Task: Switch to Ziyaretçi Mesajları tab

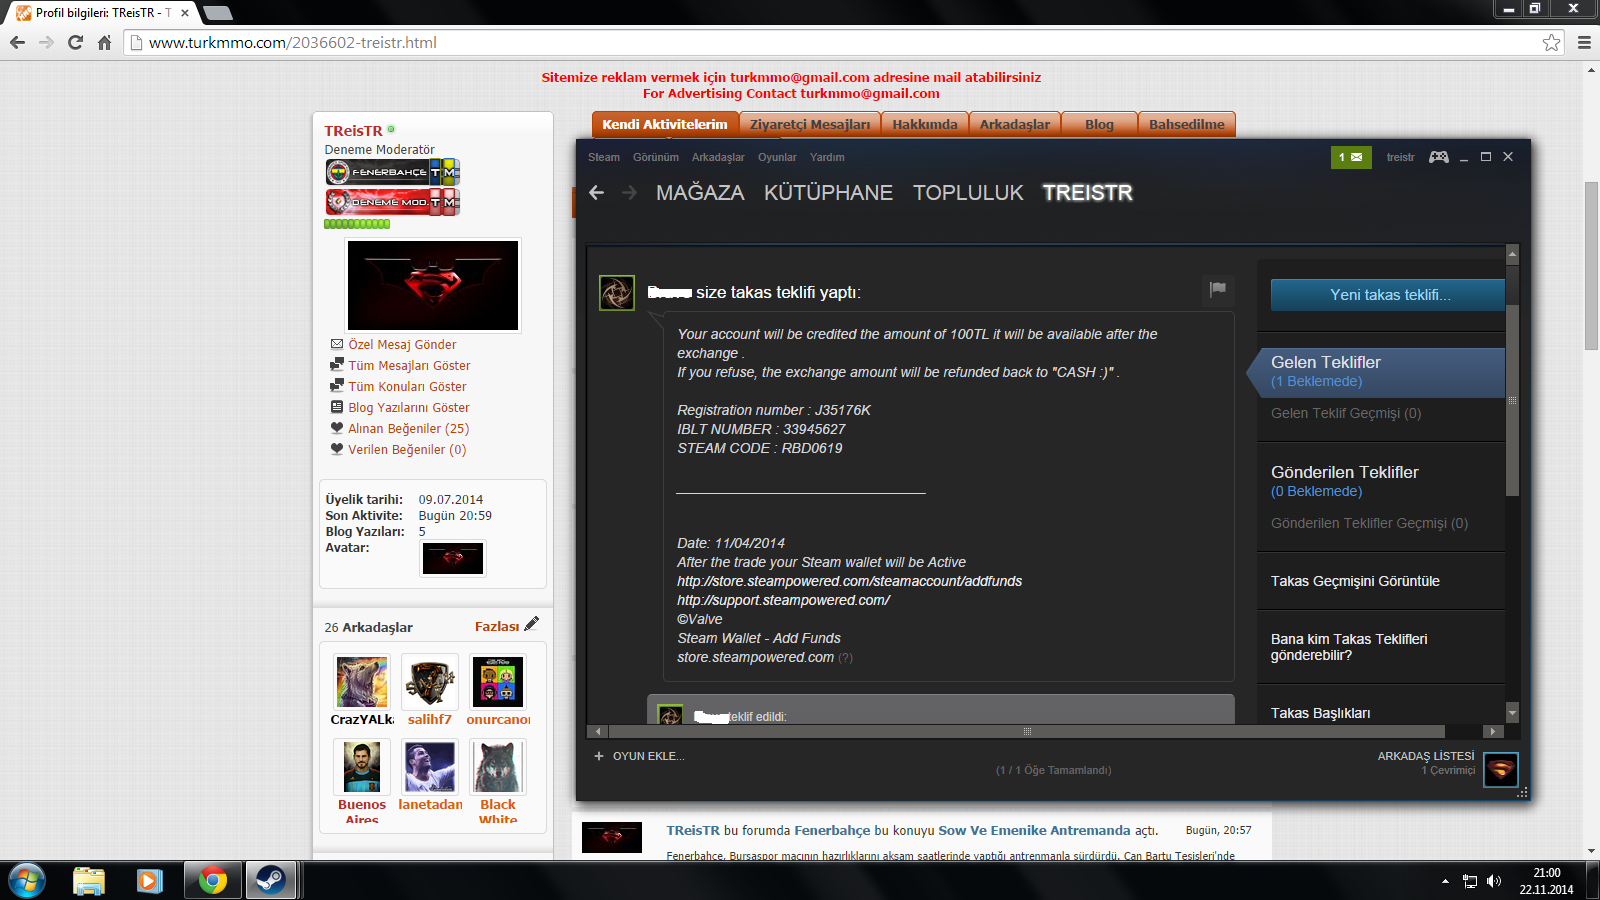Action: pyautogui.click(x=810, y=124)
